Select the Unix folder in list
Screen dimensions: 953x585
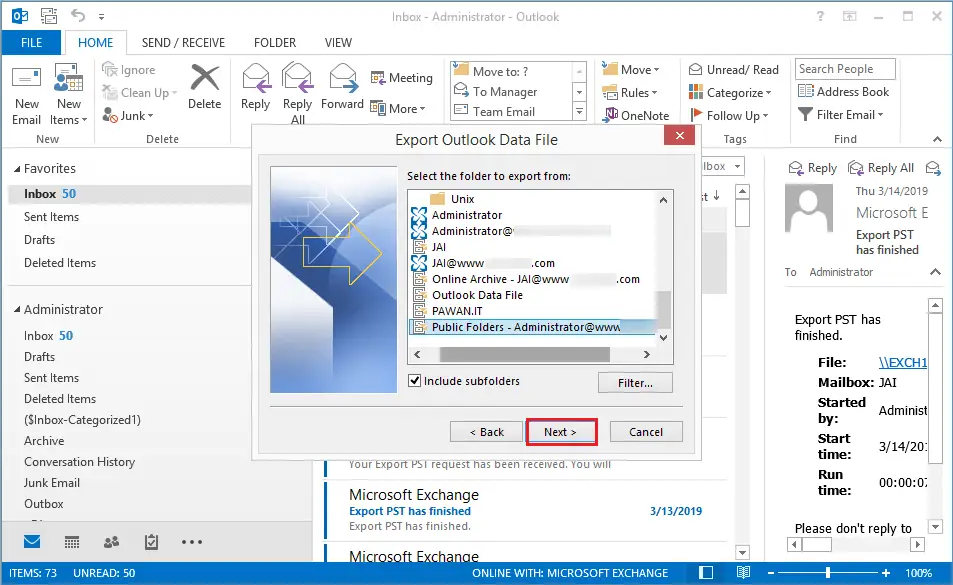[x=462, y=199]
